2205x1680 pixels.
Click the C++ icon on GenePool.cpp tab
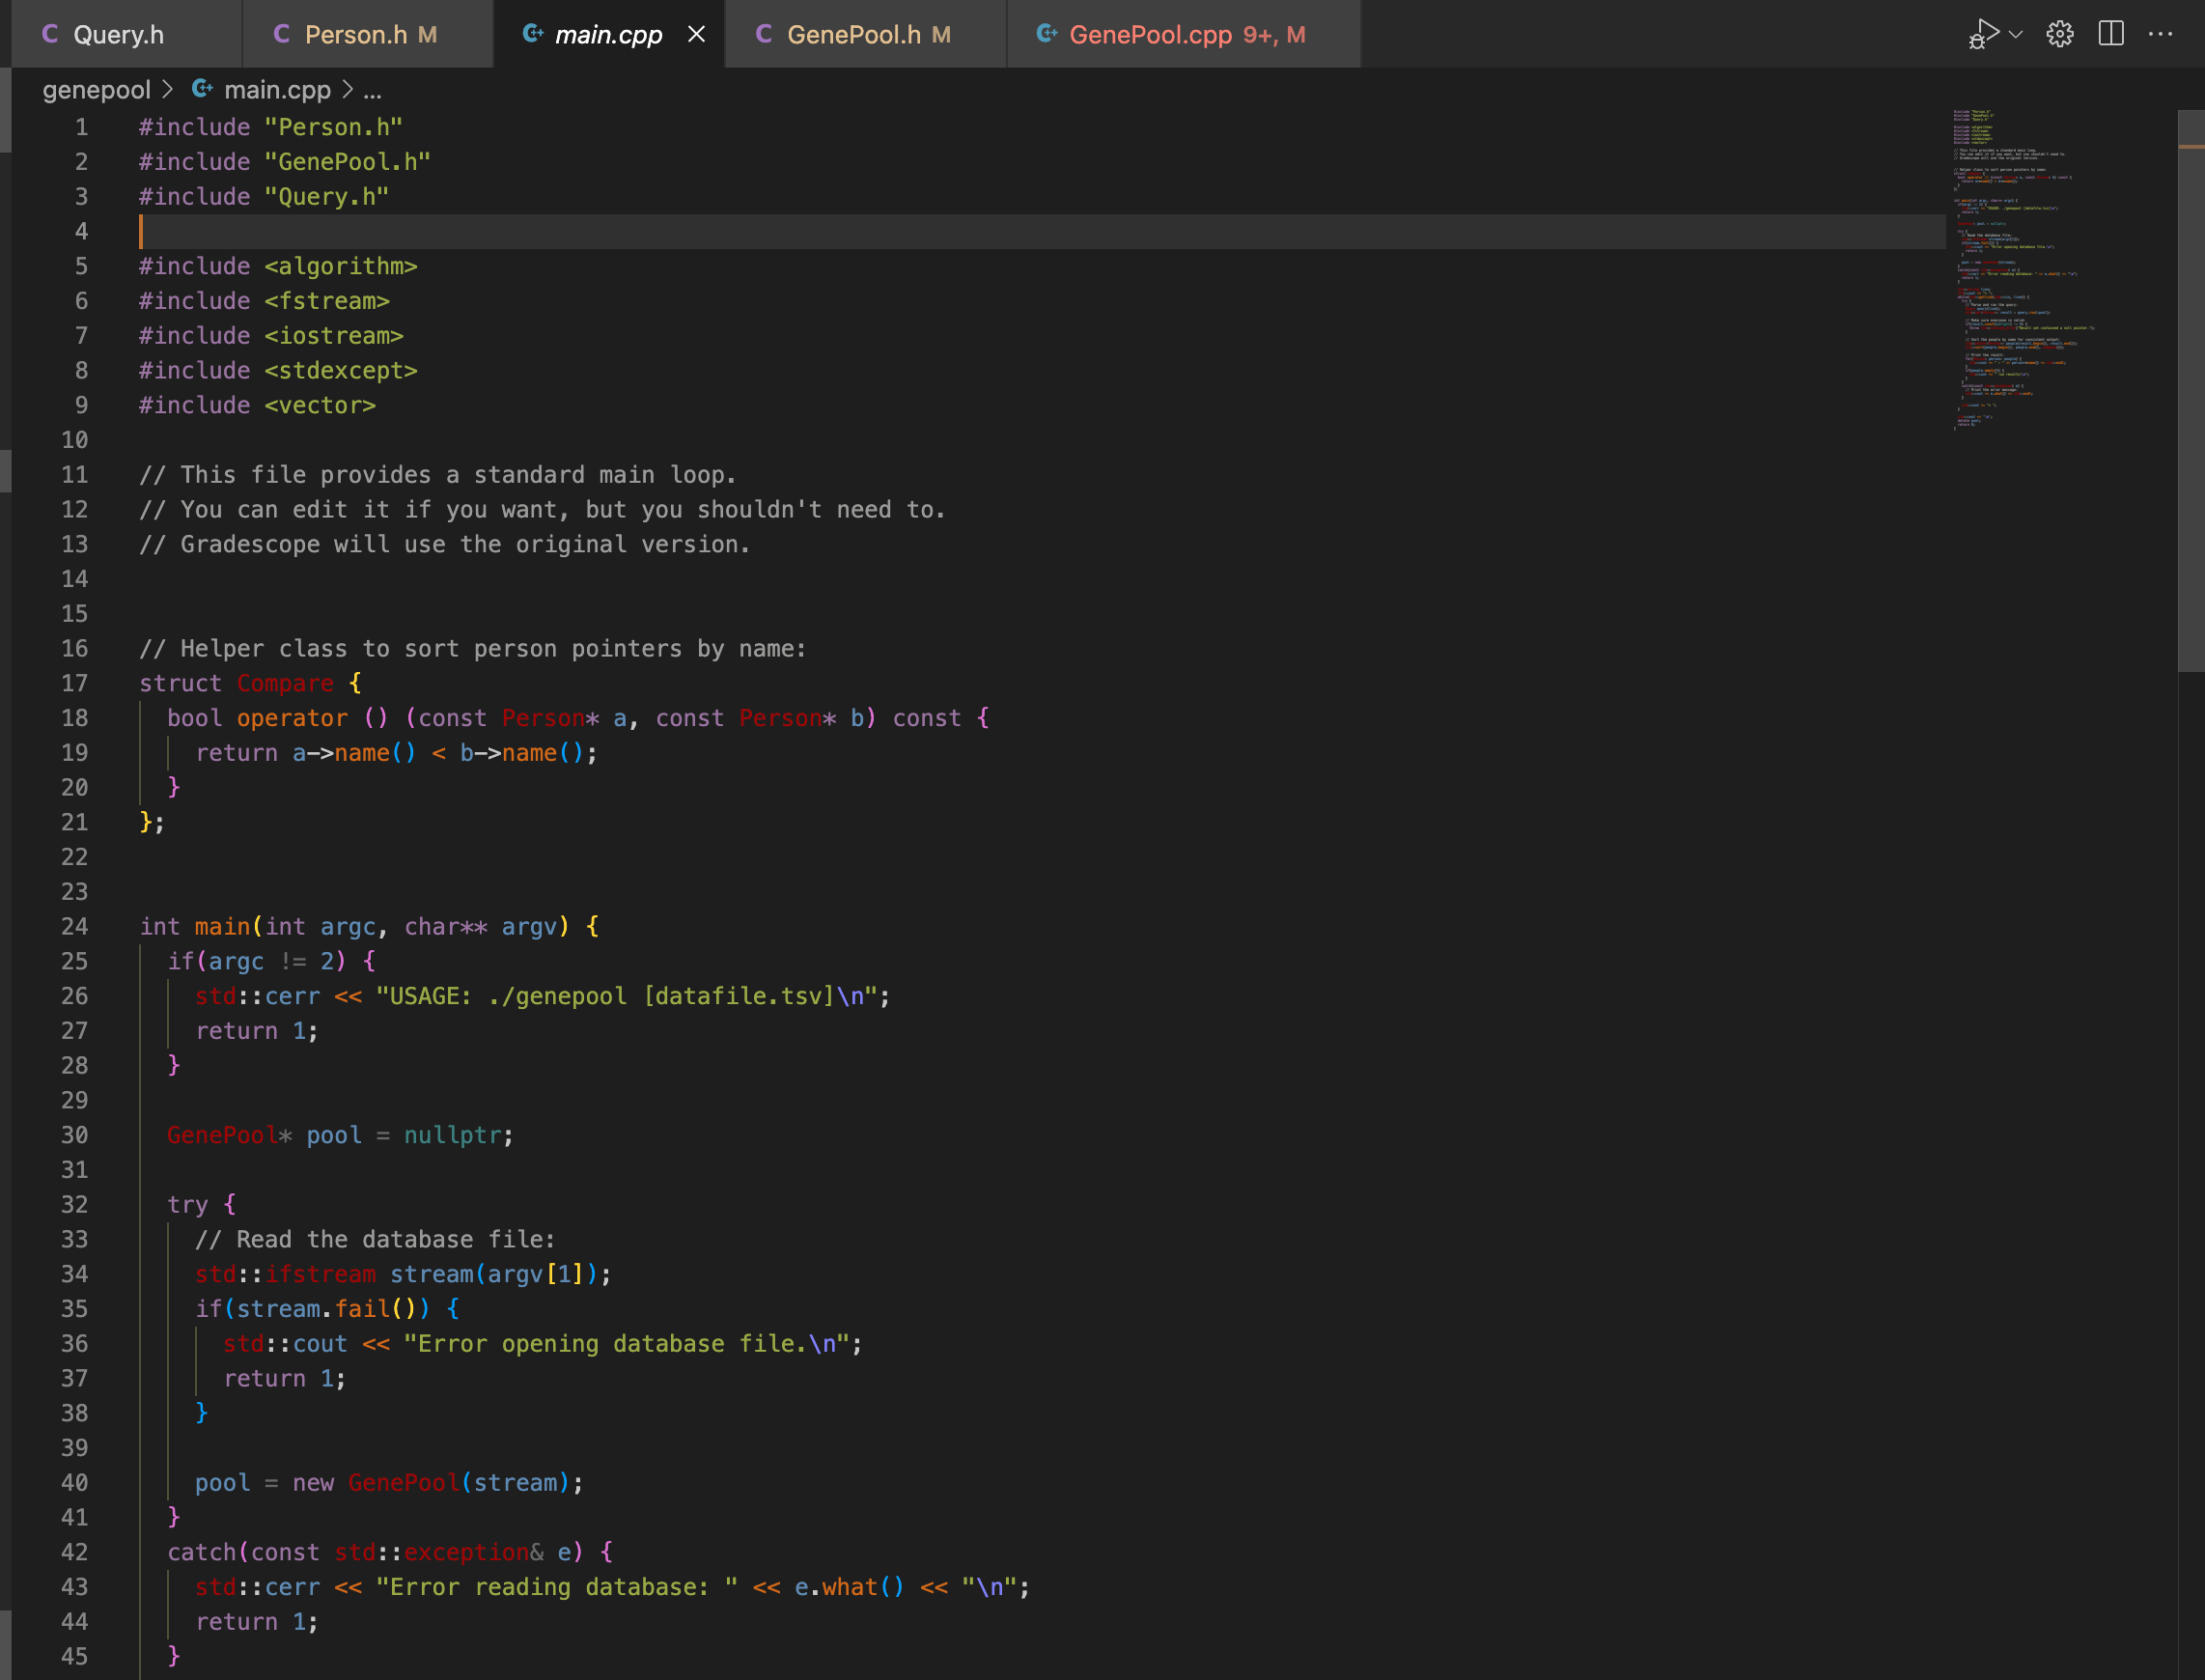click(x=1047, y=33)
